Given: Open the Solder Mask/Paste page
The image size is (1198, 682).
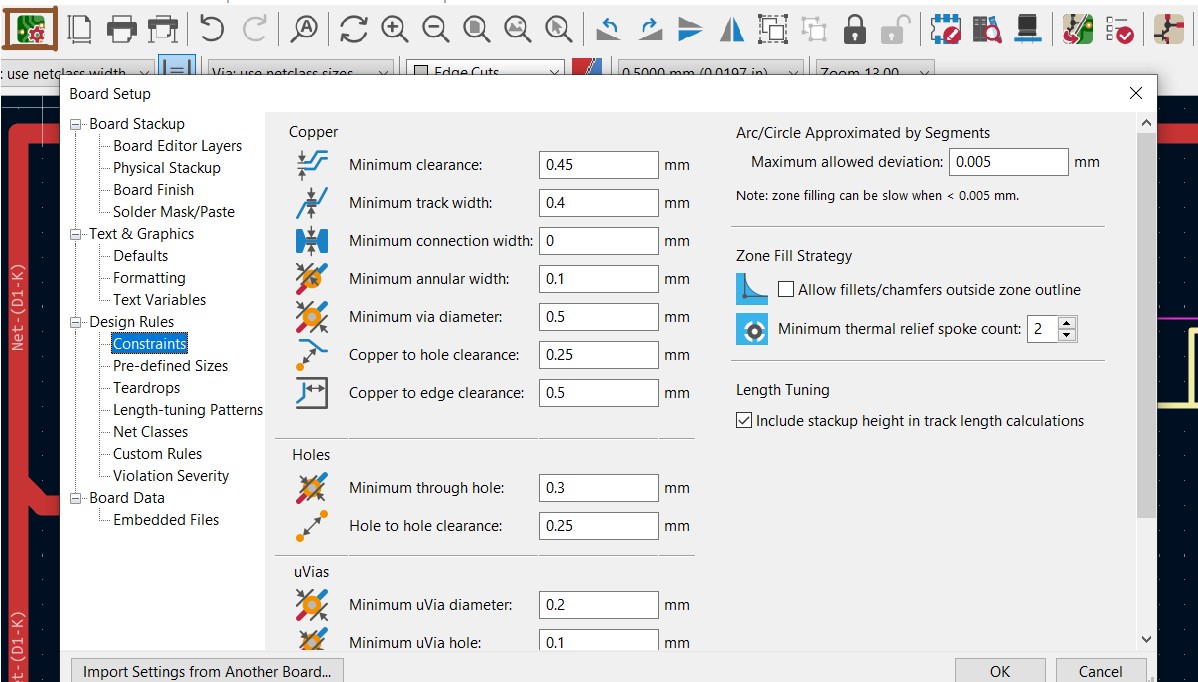Looking at the screenshot, I should (x=173, y=212).
